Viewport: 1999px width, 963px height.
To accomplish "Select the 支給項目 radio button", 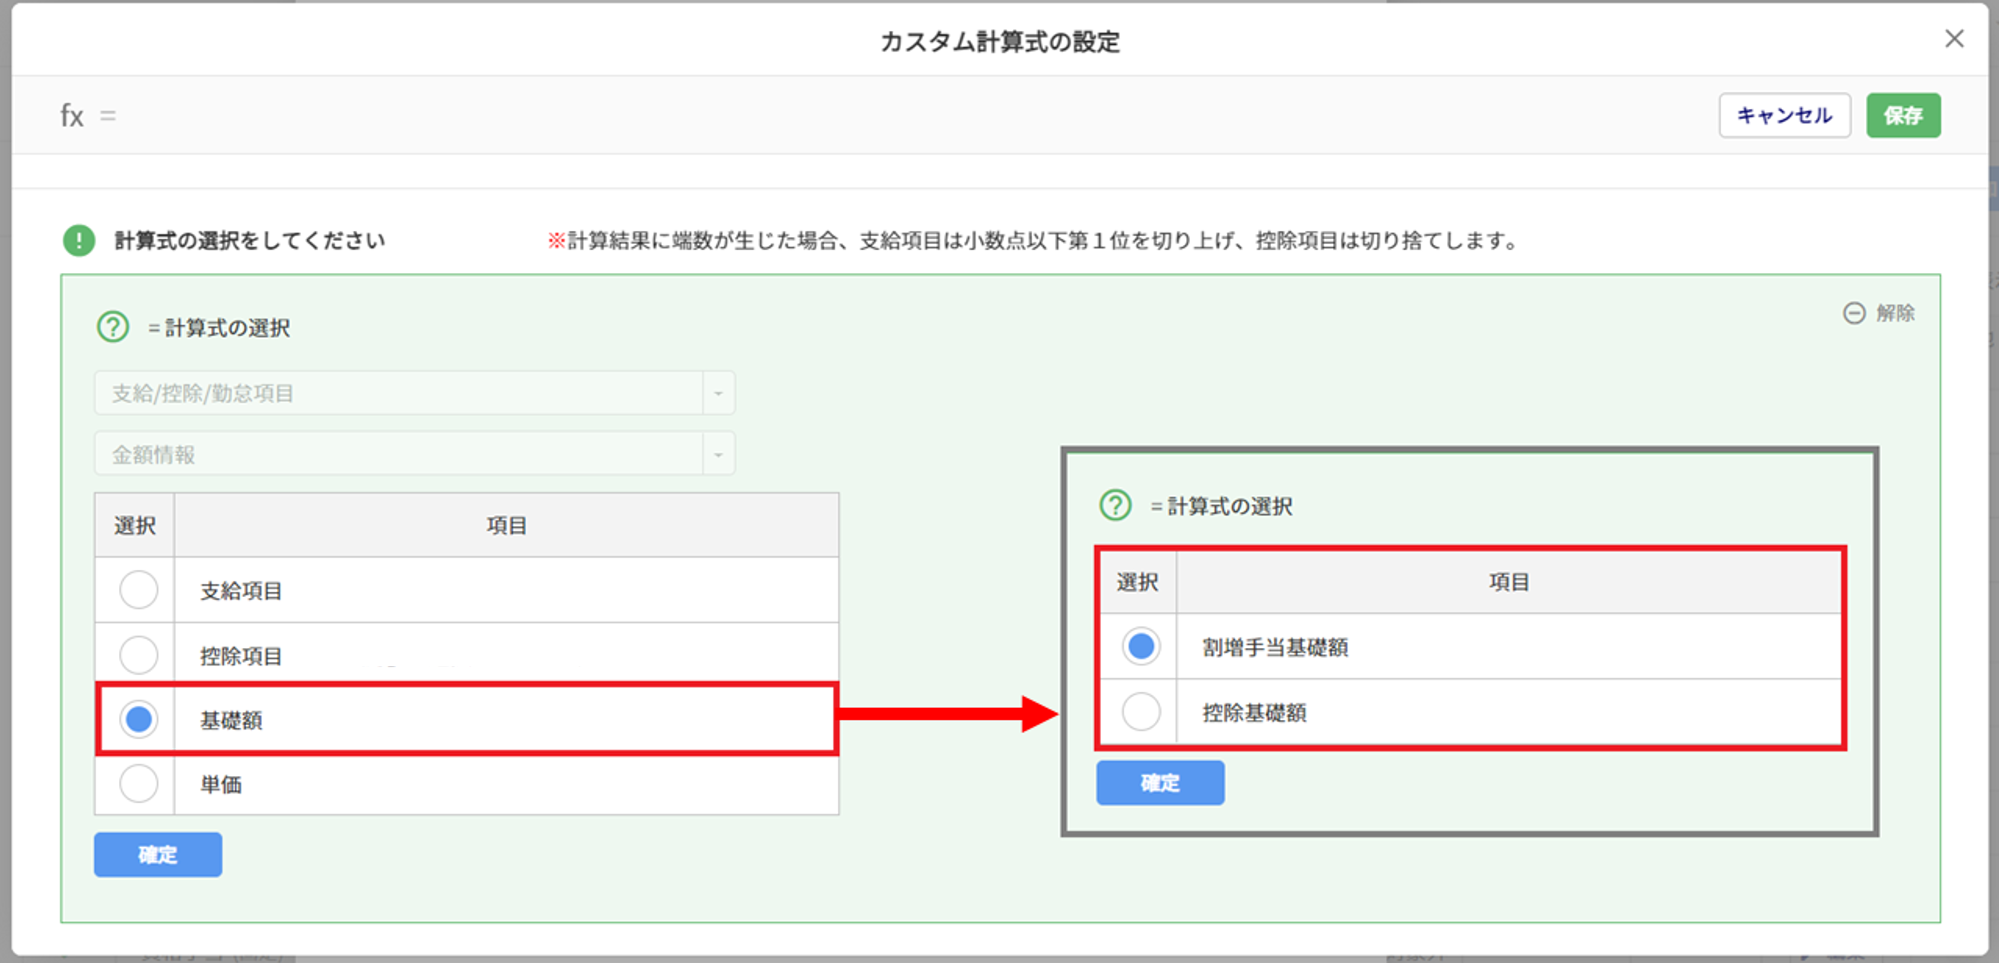I will pos(139,590).
